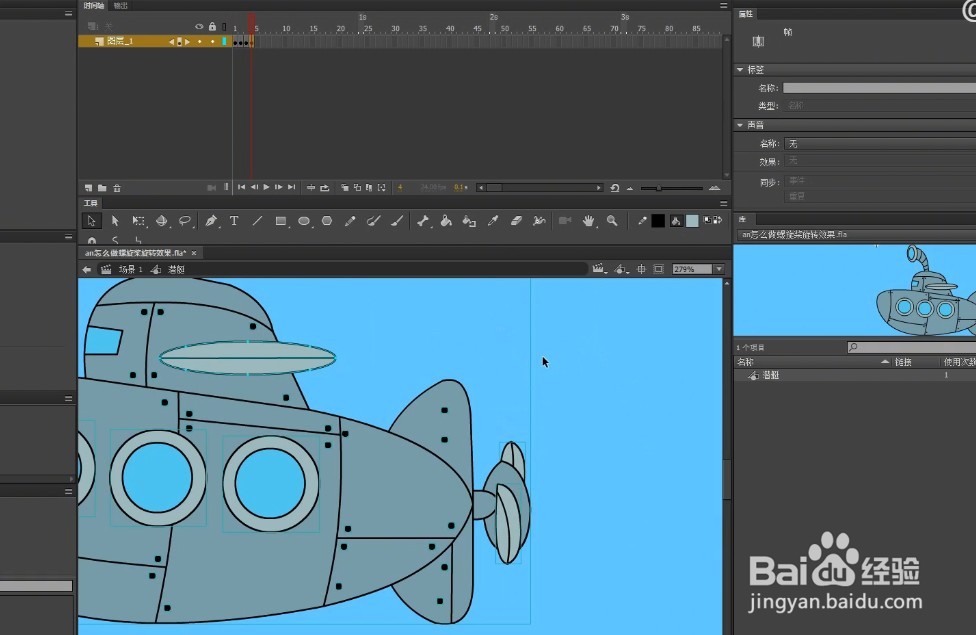Click the new layer icon below timeline
The height and width of the screenshot is (635, 976).
click(88, 187)
